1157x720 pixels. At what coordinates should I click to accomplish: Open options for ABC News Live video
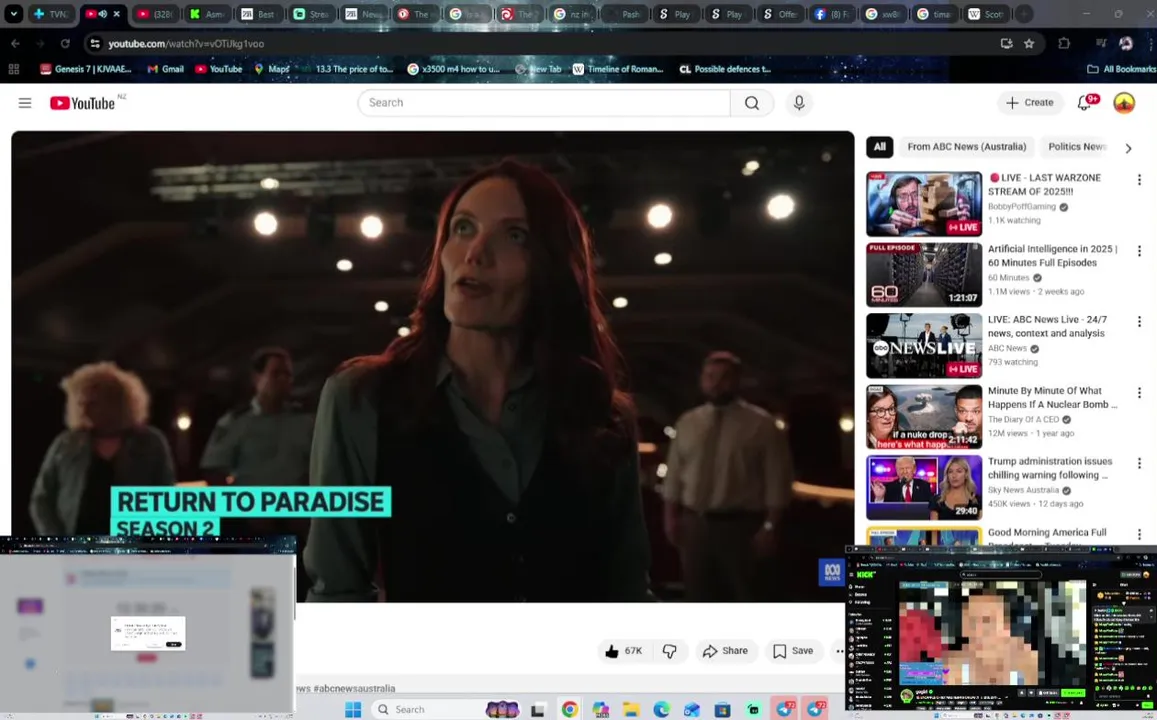click(x=1139, y=322)
